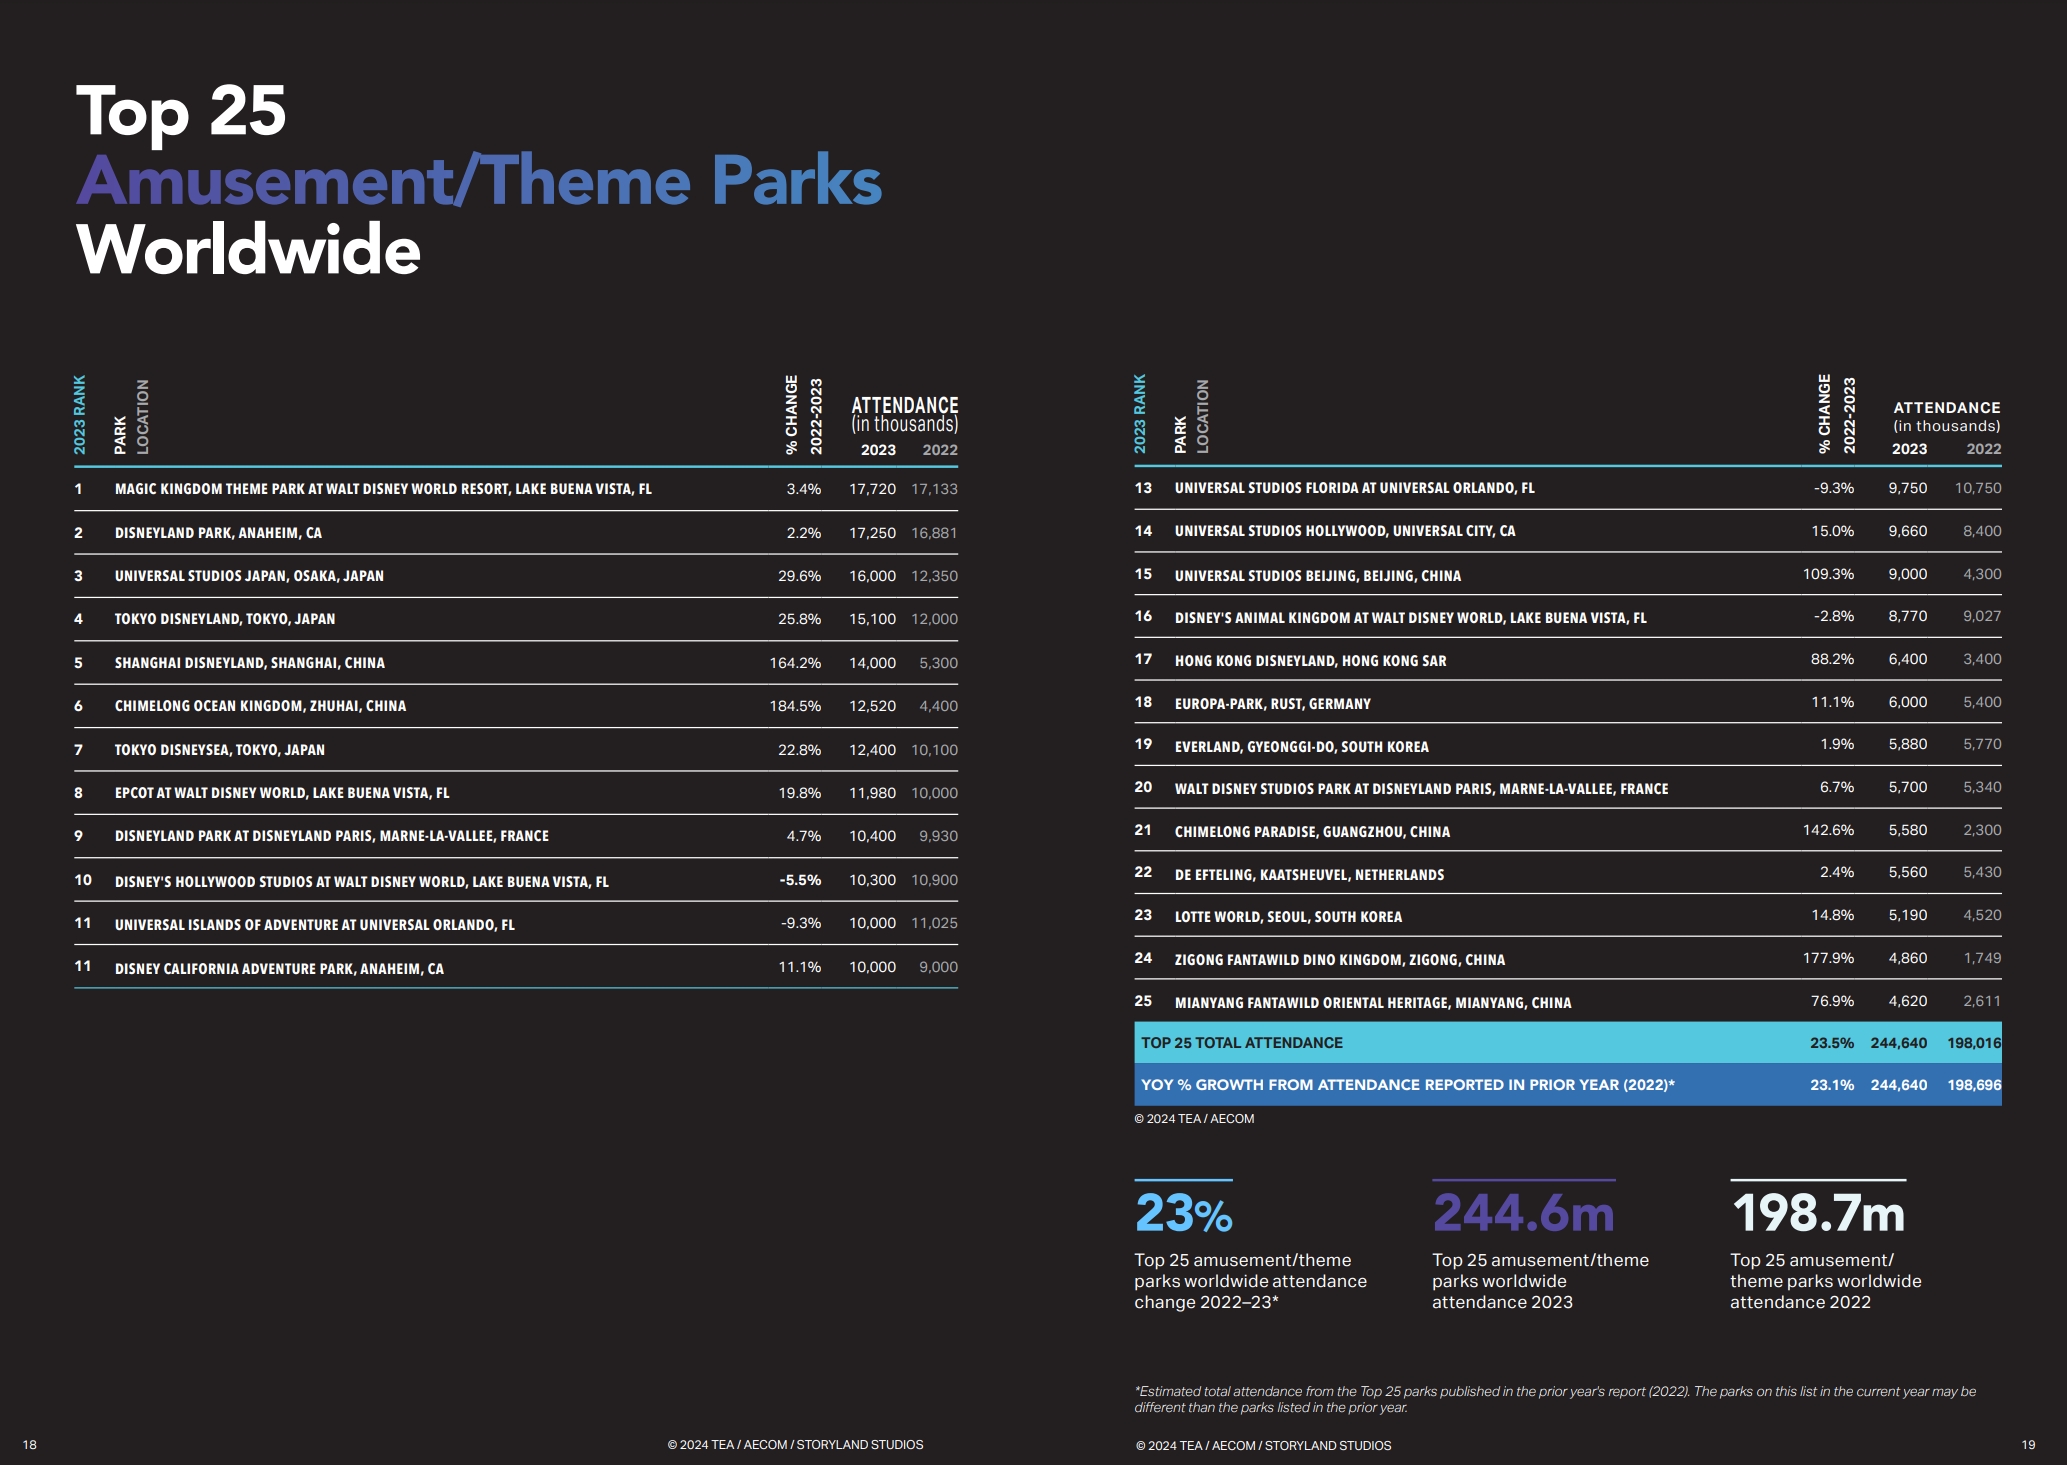Click the 198.7m attendance 2022 figure
This screenshot has width=2067, height=1465.
[1818, 1213]
